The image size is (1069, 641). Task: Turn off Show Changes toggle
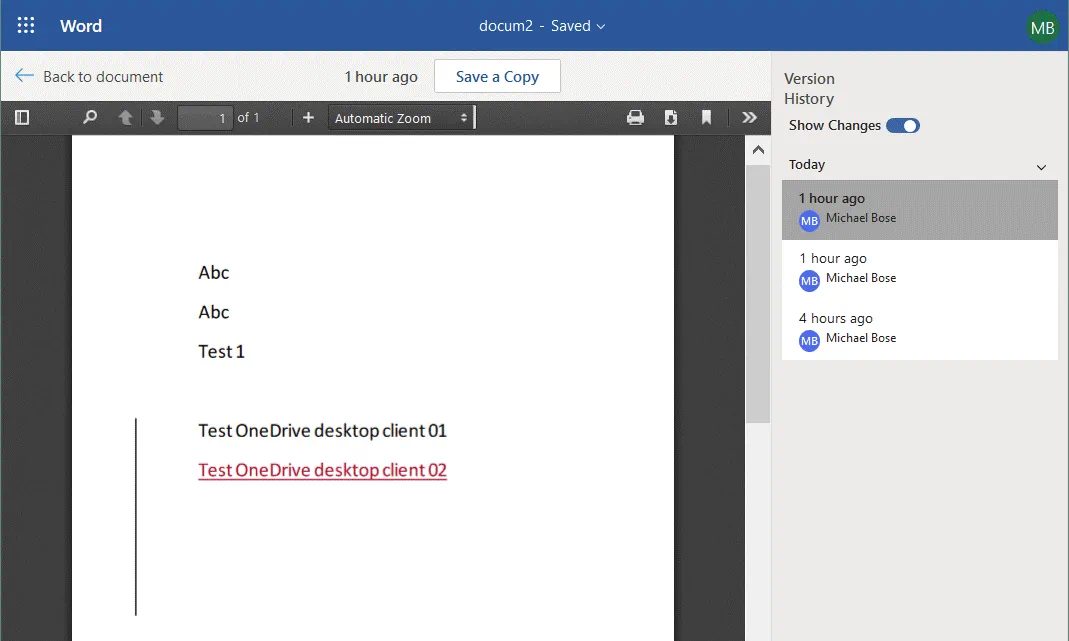point(902,126)
